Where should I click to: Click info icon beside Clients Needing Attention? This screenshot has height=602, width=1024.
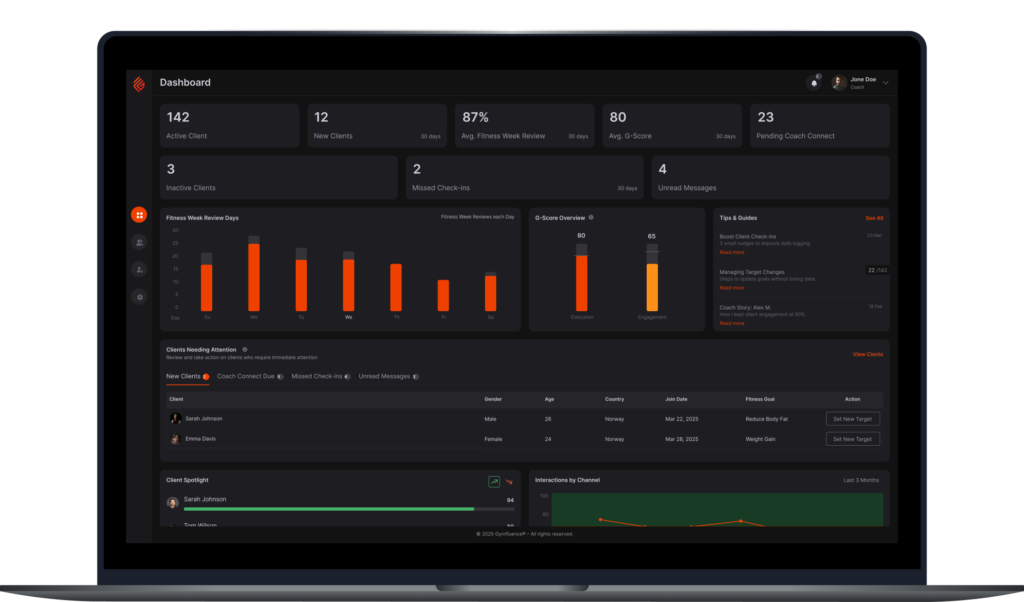click(245, 349)
